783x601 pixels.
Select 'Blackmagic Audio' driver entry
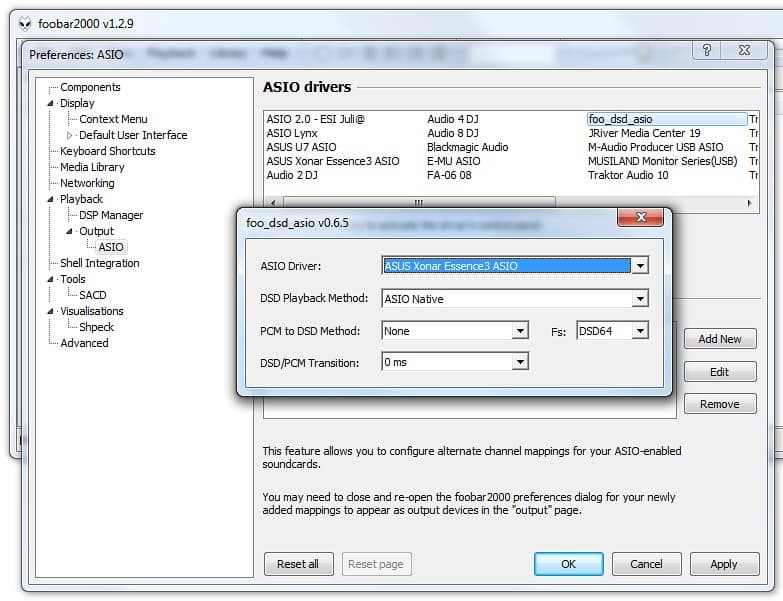pos(468,147)
